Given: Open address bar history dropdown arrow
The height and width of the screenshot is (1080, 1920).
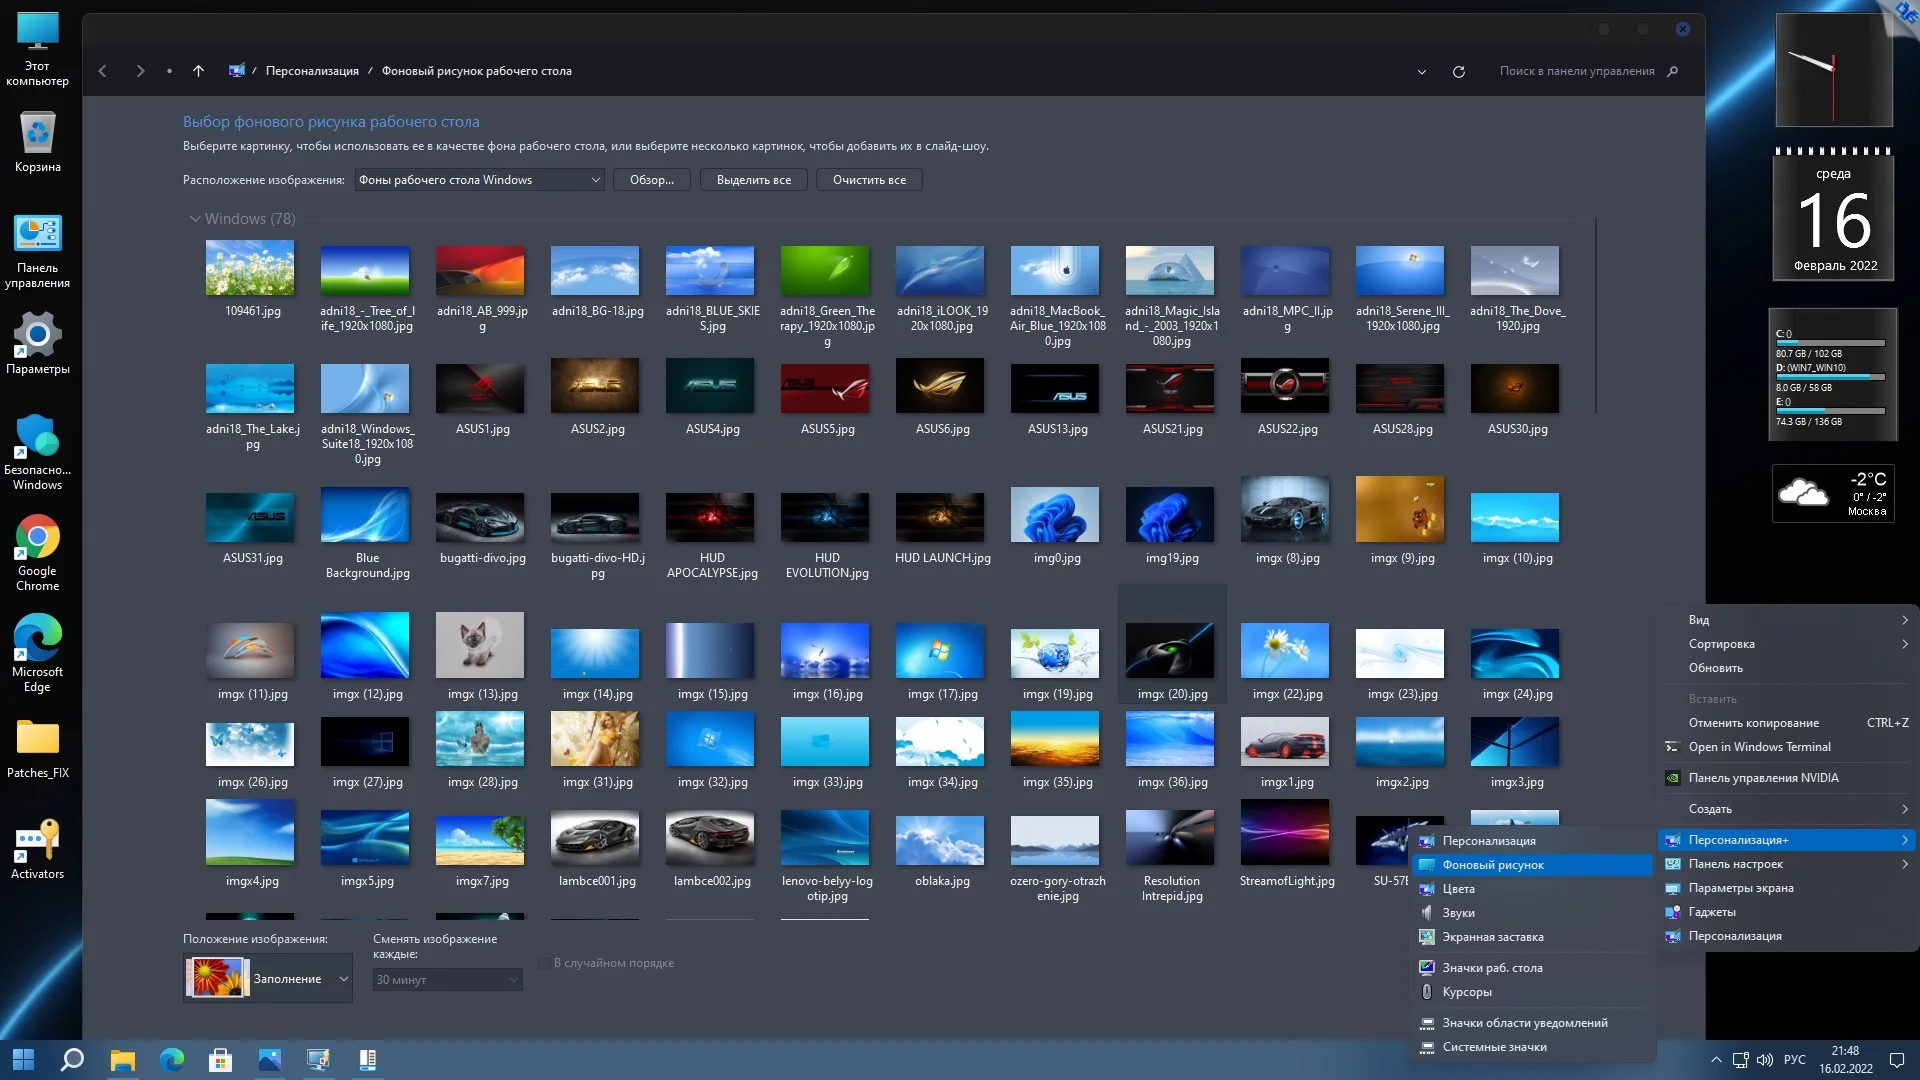Looking at the screenshot, I should point(1421,71).
